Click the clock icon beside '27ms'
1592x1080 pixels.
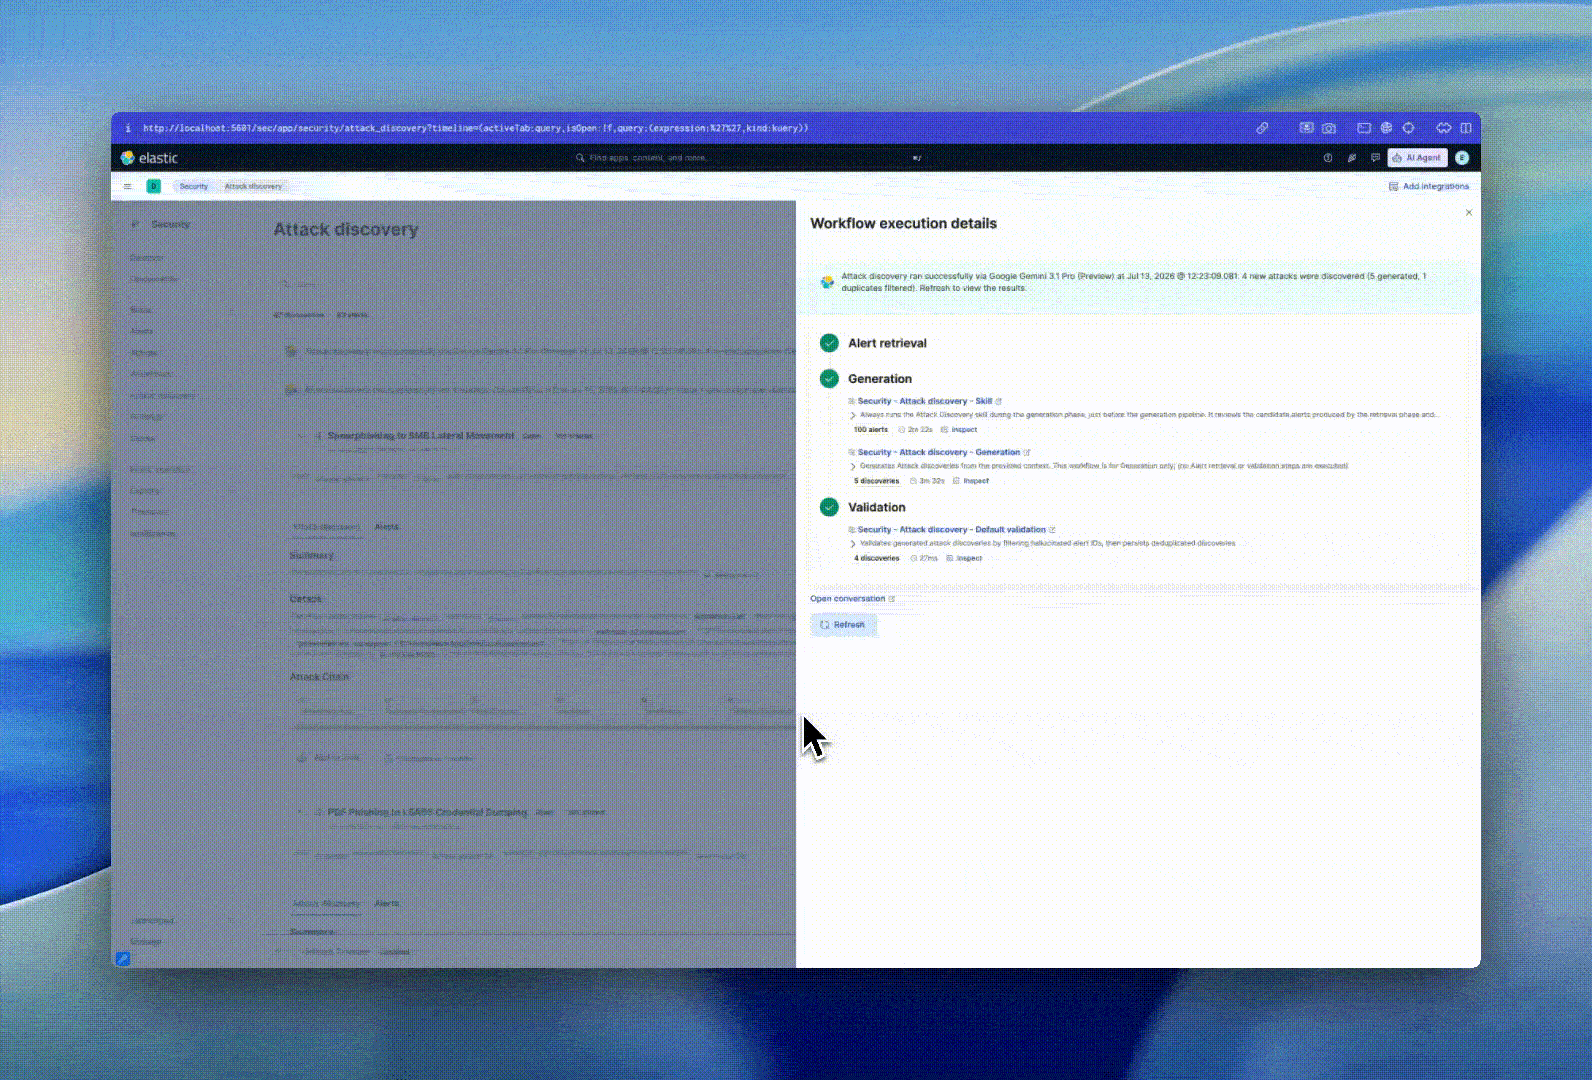(x=914, y=559)
